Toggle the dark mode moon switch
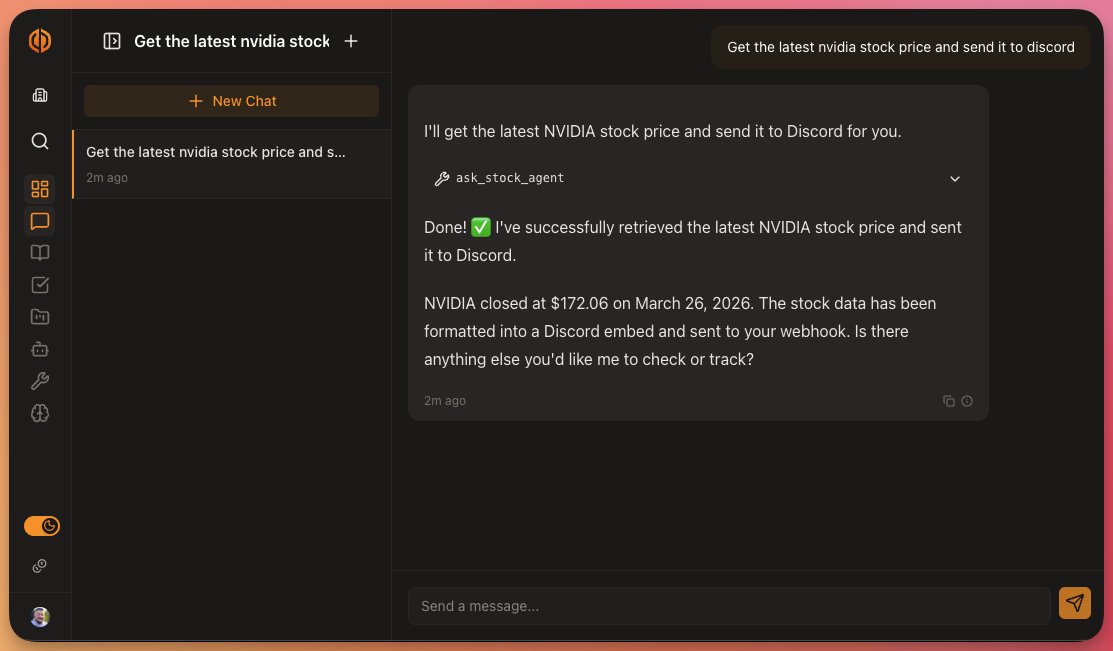The width and height of the screenshot is (1113, 651). [x=42, y=526]
